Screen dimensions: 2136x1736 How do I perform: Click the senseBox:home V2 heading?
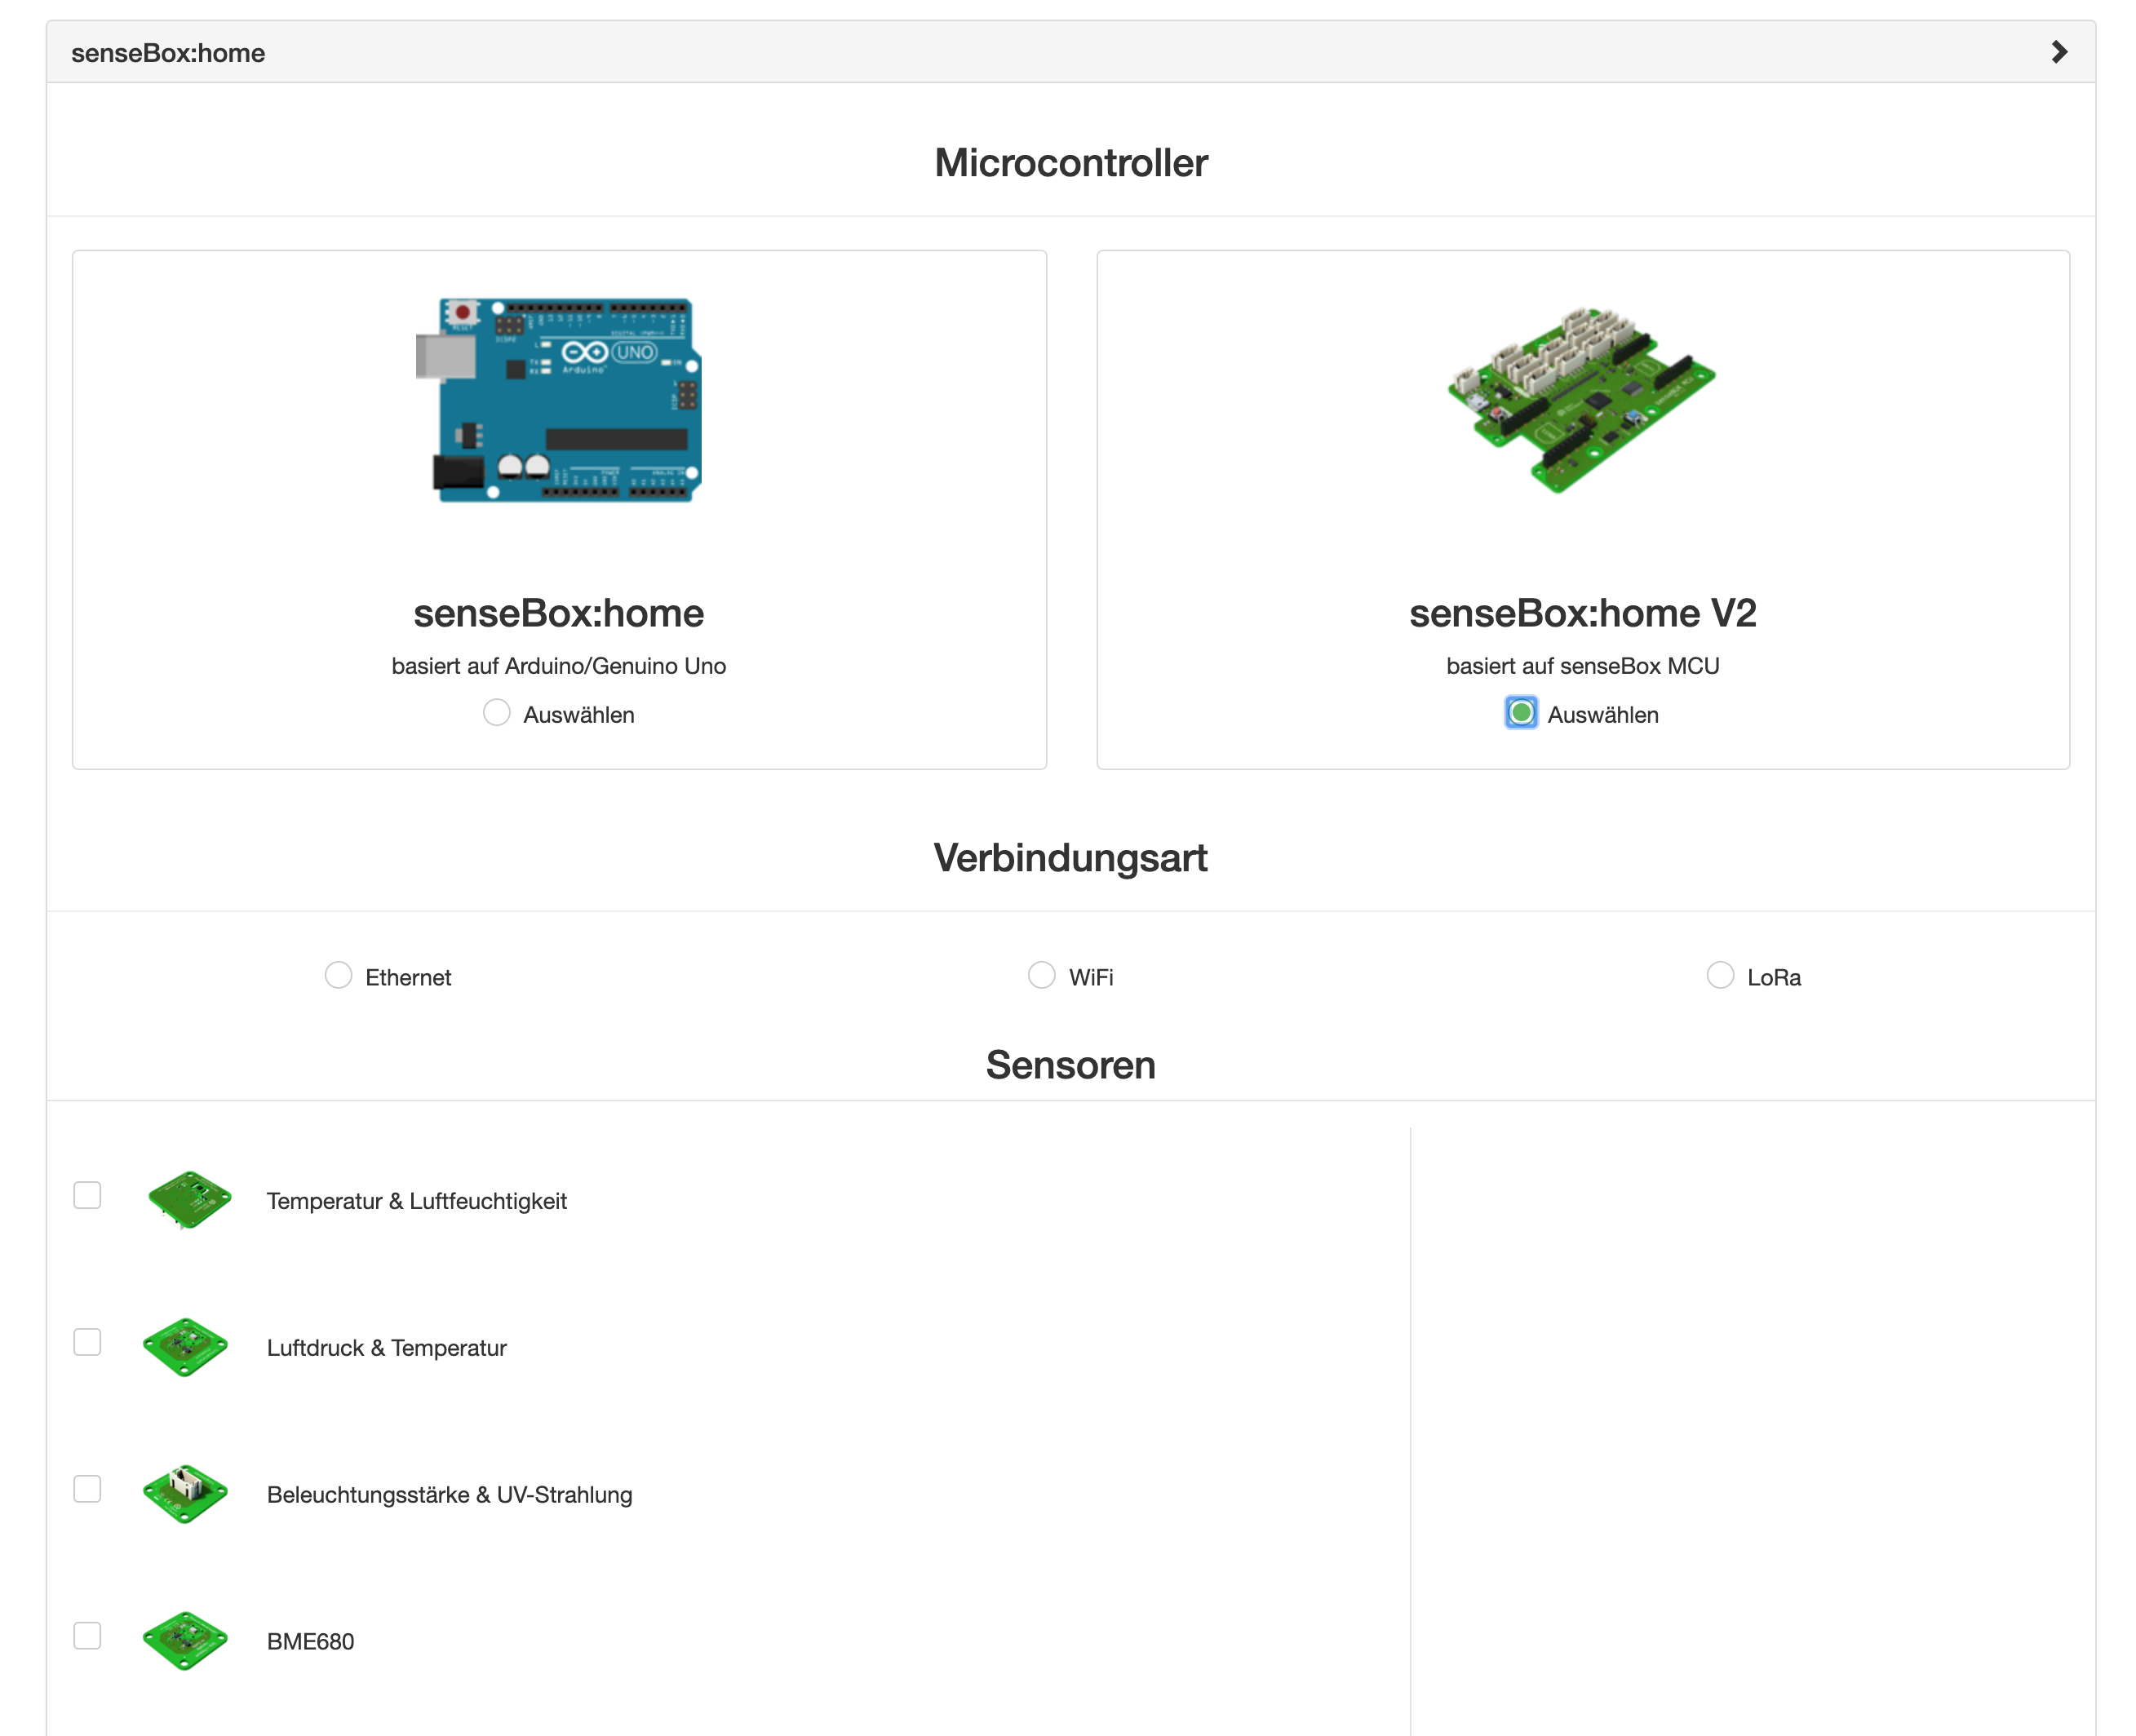(1582, 613)
